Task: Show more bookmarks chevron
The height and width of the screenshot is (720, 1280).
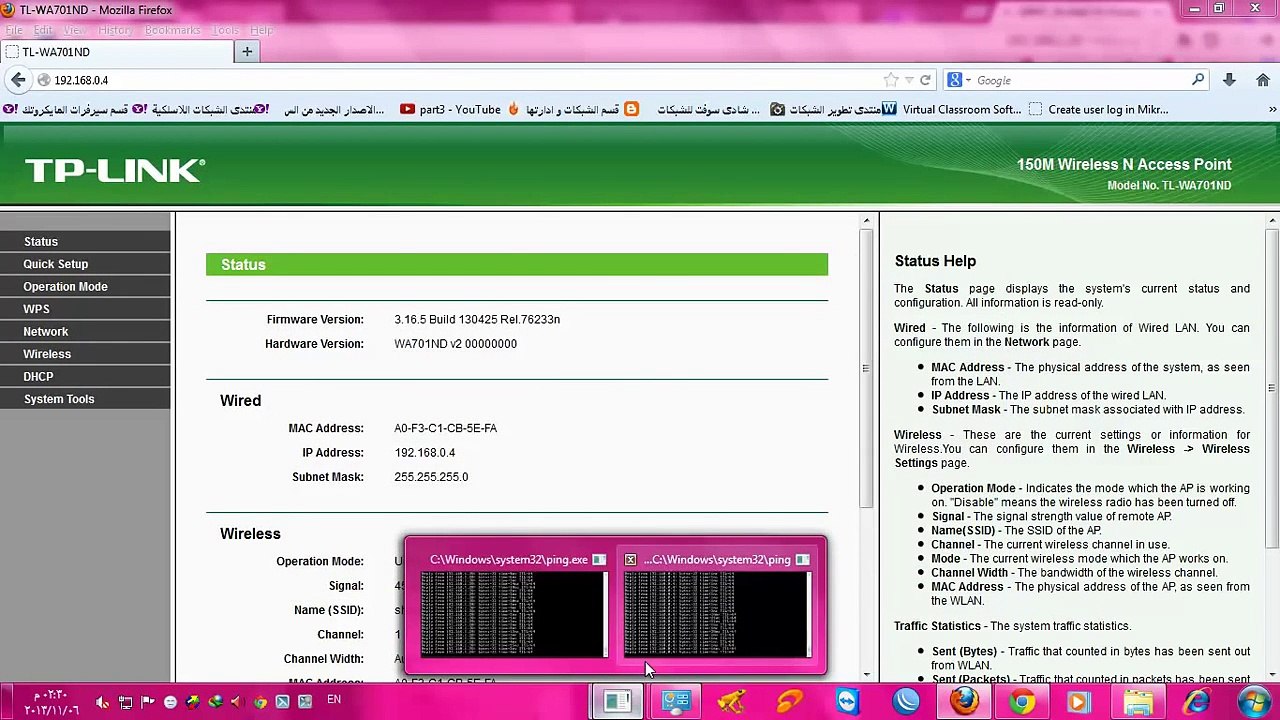Action: coord(1272,110)
